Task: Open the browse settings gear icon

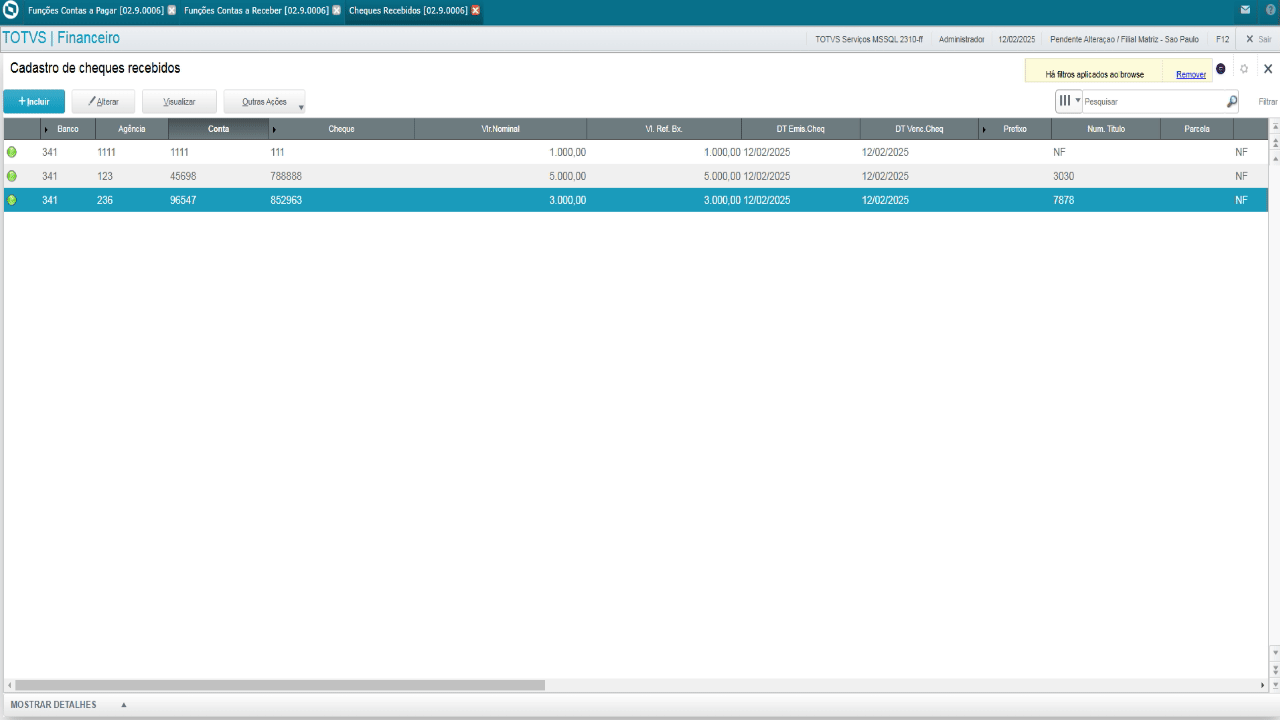Action: click(1244, 69)
